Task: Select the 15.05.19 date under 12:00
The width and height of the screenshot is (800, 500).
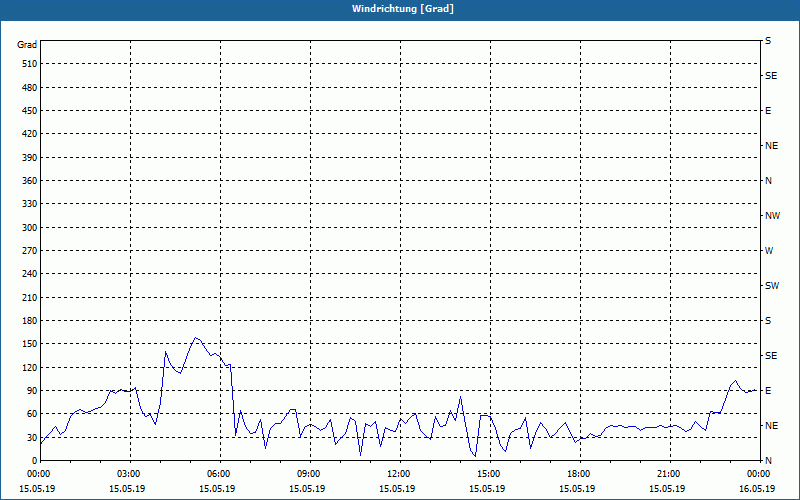Action: point(397,488)
